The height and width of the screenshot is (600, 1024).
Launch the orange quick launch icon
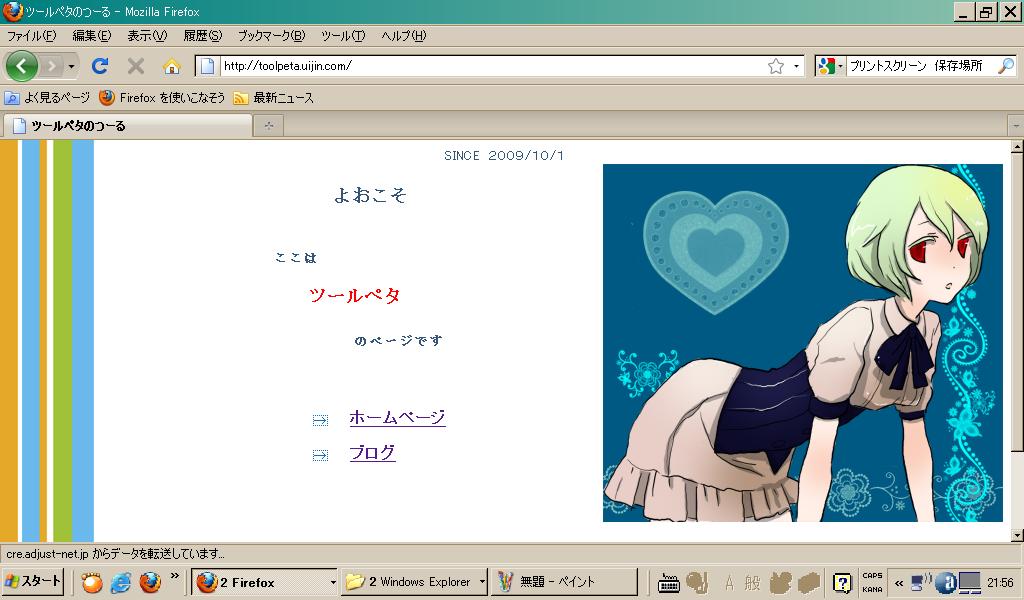click(x=92, y=582)
